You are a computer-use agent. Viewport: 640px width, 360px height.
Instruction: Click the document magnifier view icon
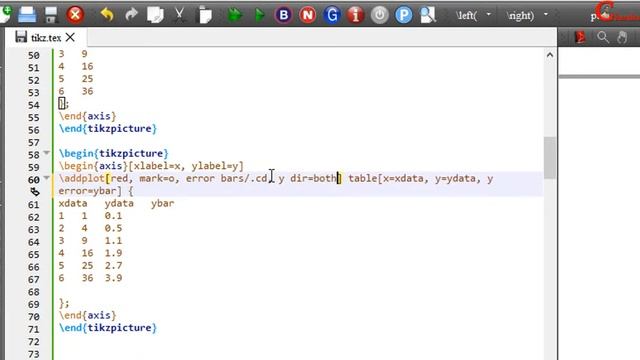428,16
